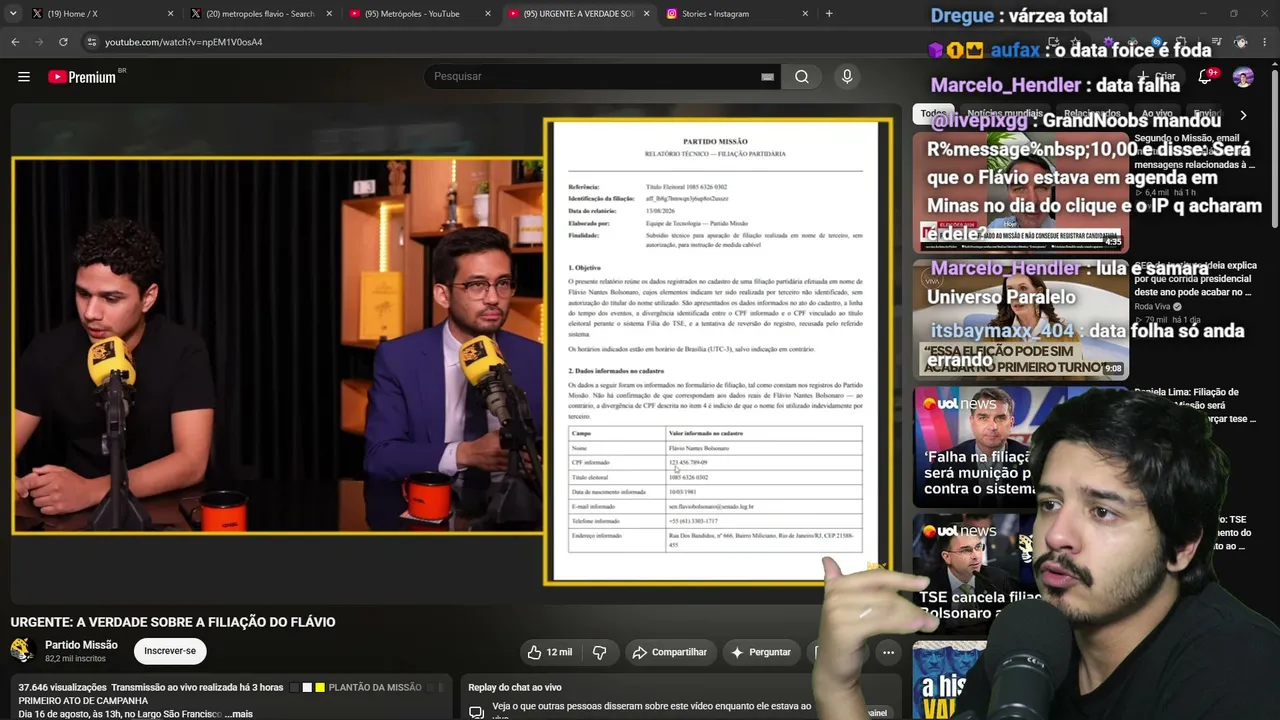
Task: Click the video title "URGENTE: A VERDADE SOBRE A FILIAÇÃO DO FLÁVIO"
Action: (x=173, y=622)
